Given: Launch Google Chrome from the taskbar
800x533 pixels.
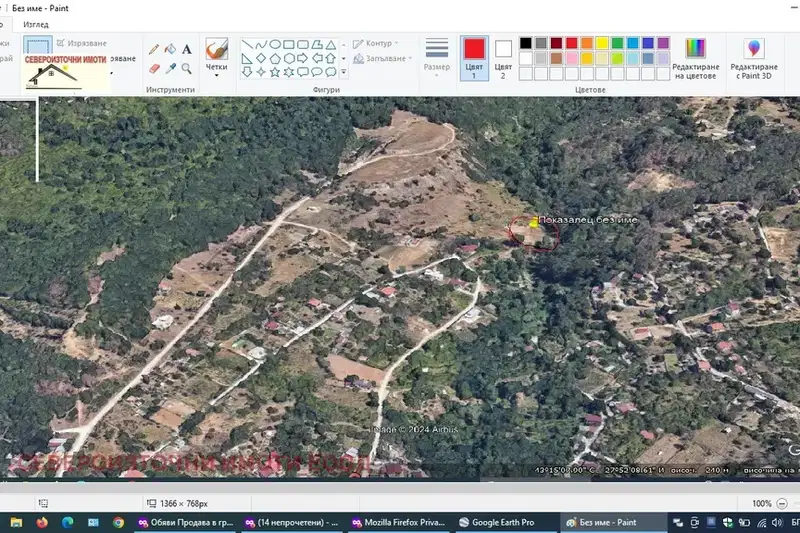Looking at the screenshot, I should pyautogui.click(x=118, y=522).
